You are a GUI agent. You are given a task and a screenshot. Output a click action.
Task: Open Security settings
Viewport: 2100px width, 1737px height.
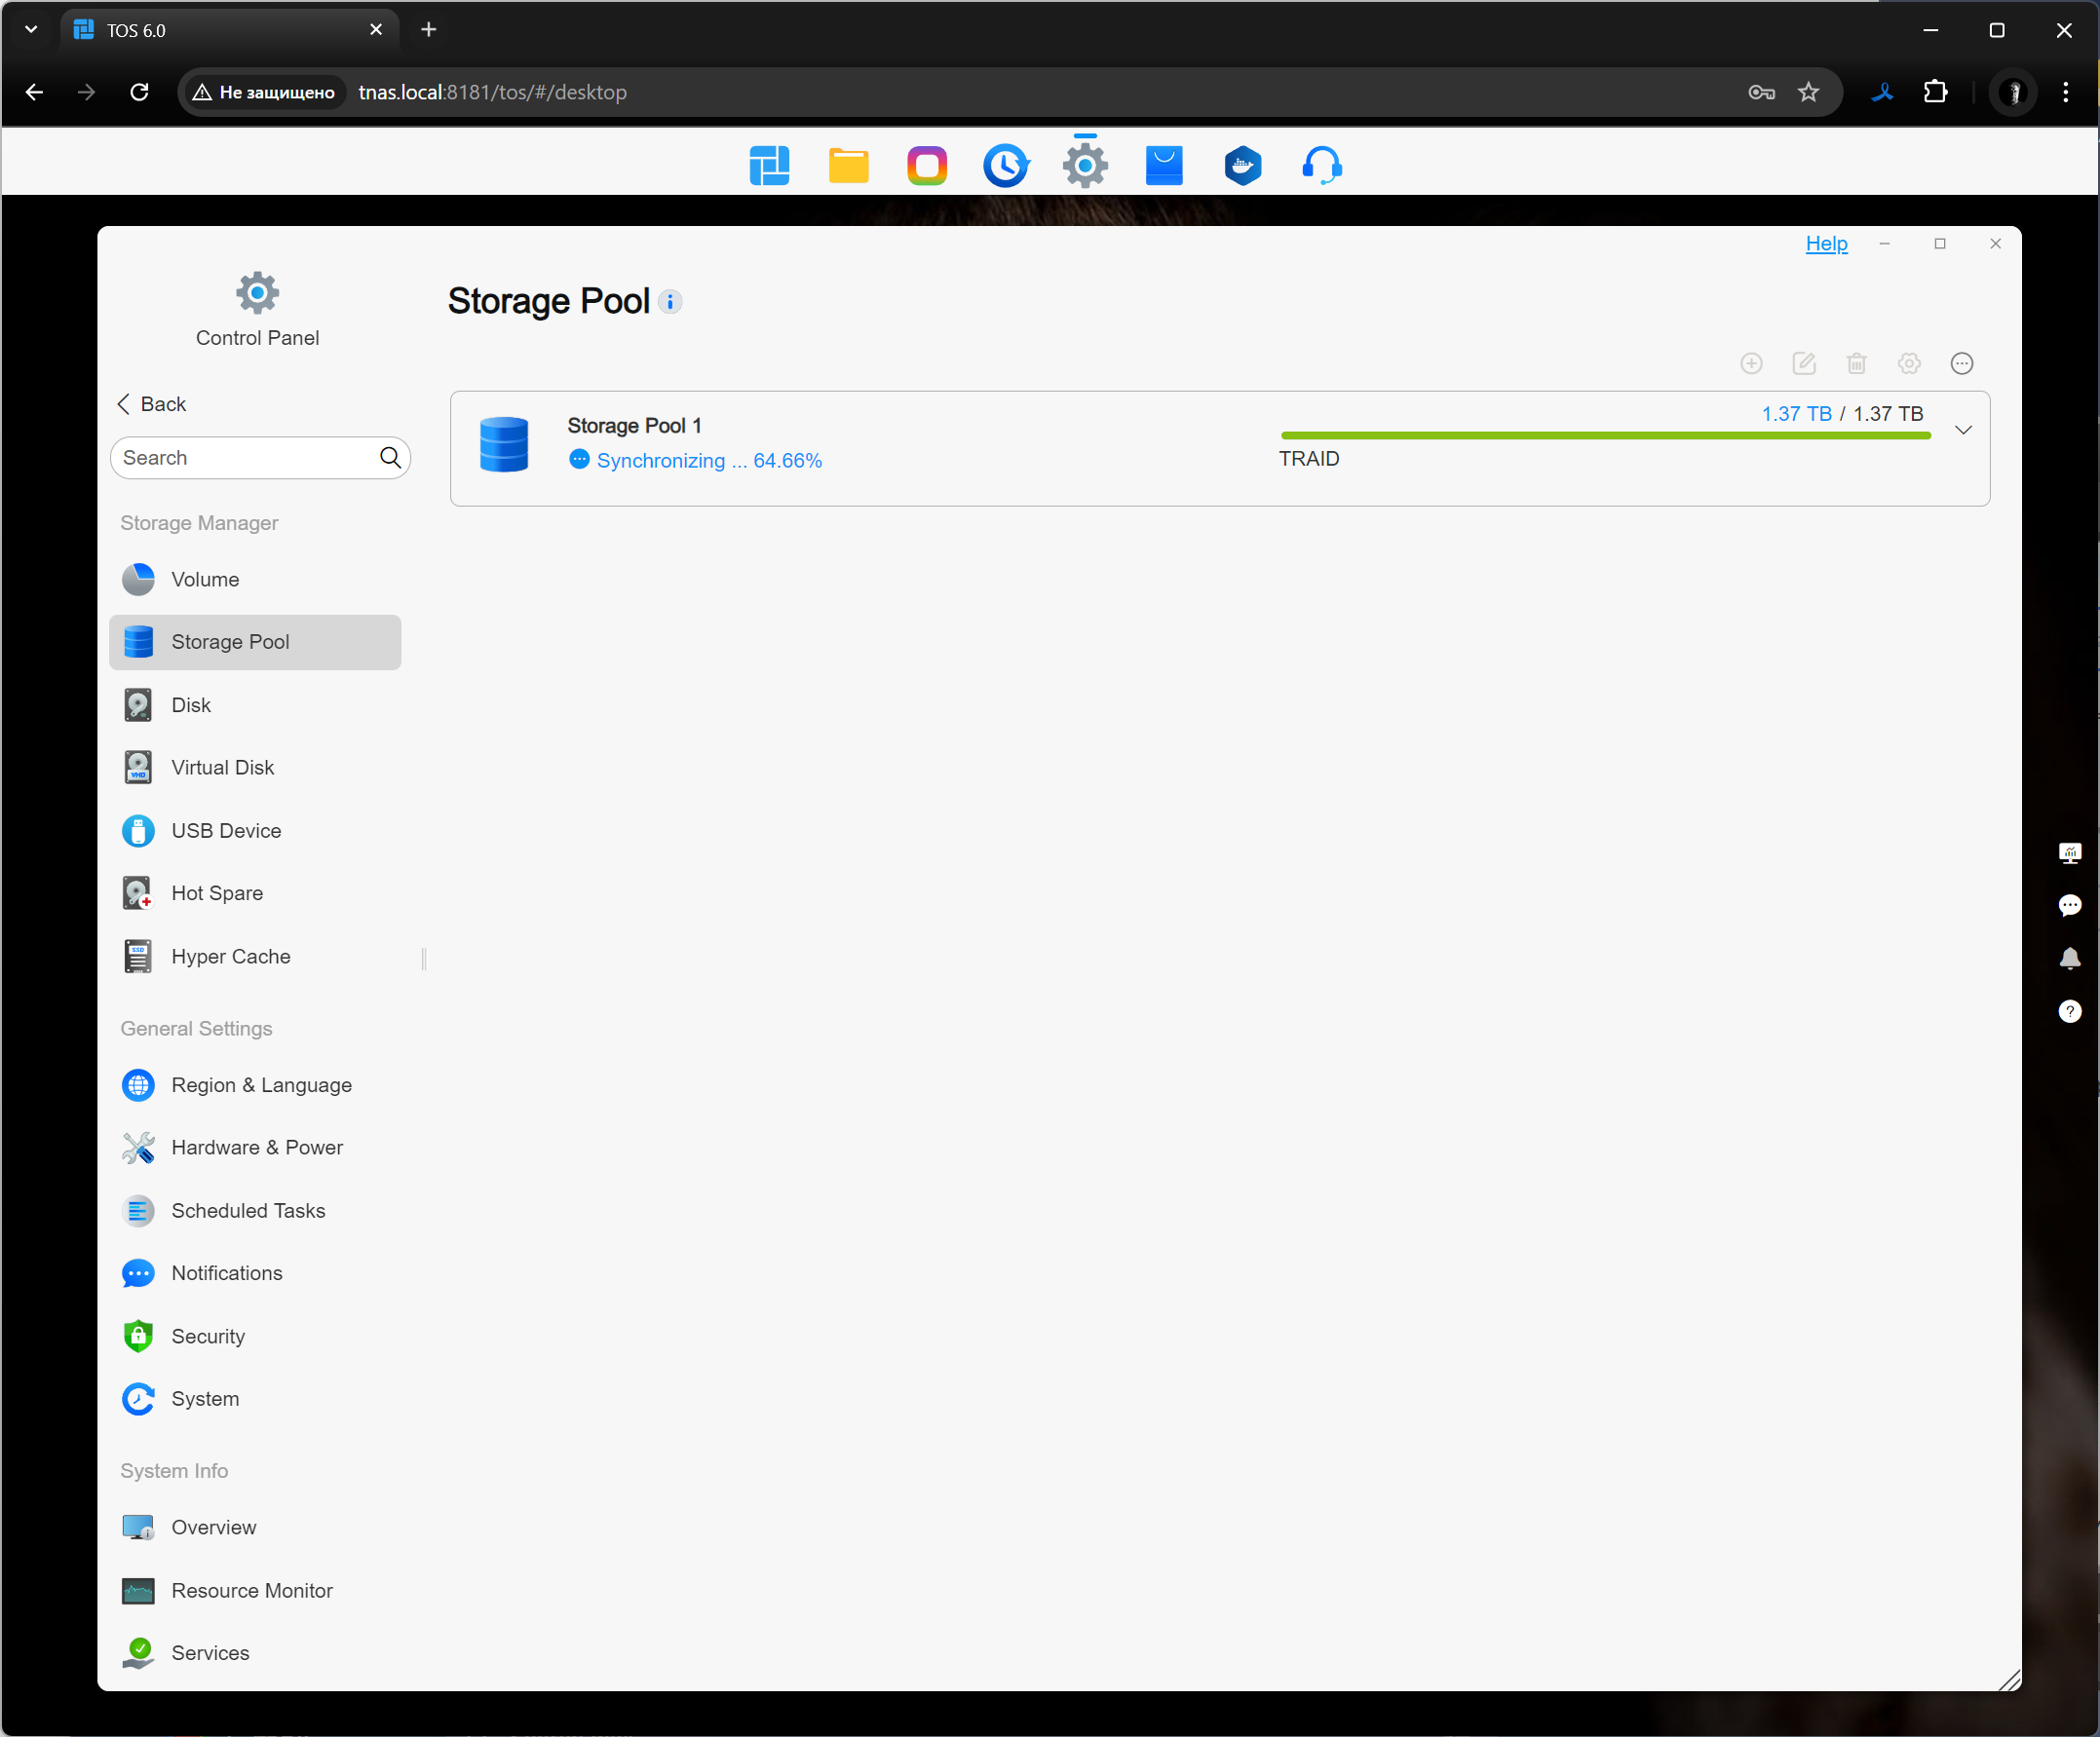[255, 1336]
